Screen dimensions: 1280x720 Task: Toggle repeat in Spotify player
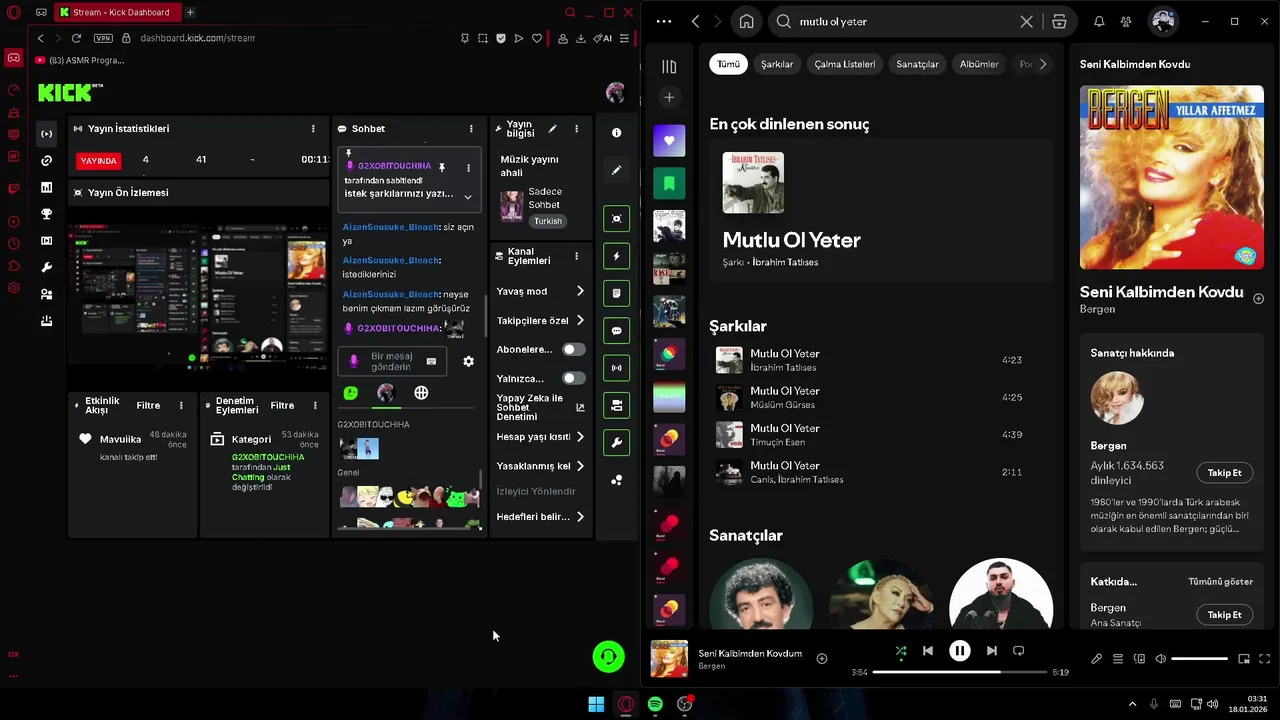coord(1018,651)
